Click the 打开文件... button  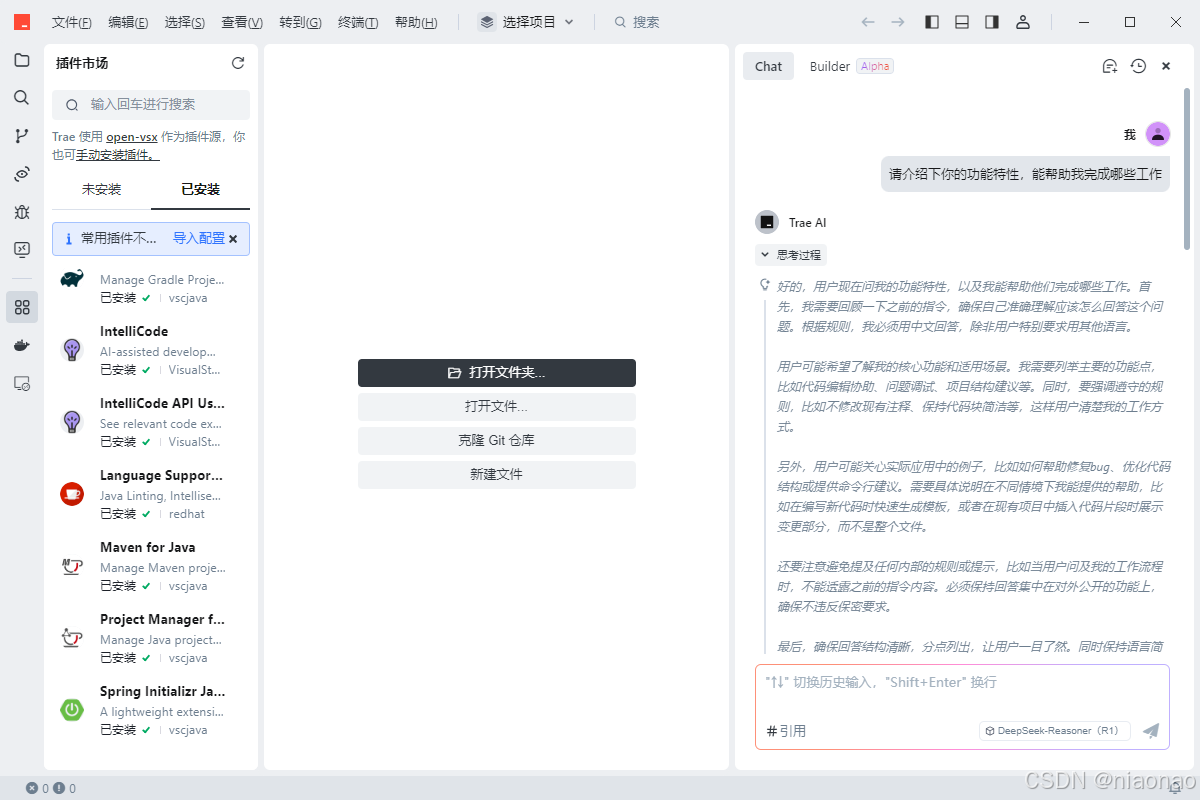[x=497, y=406]
